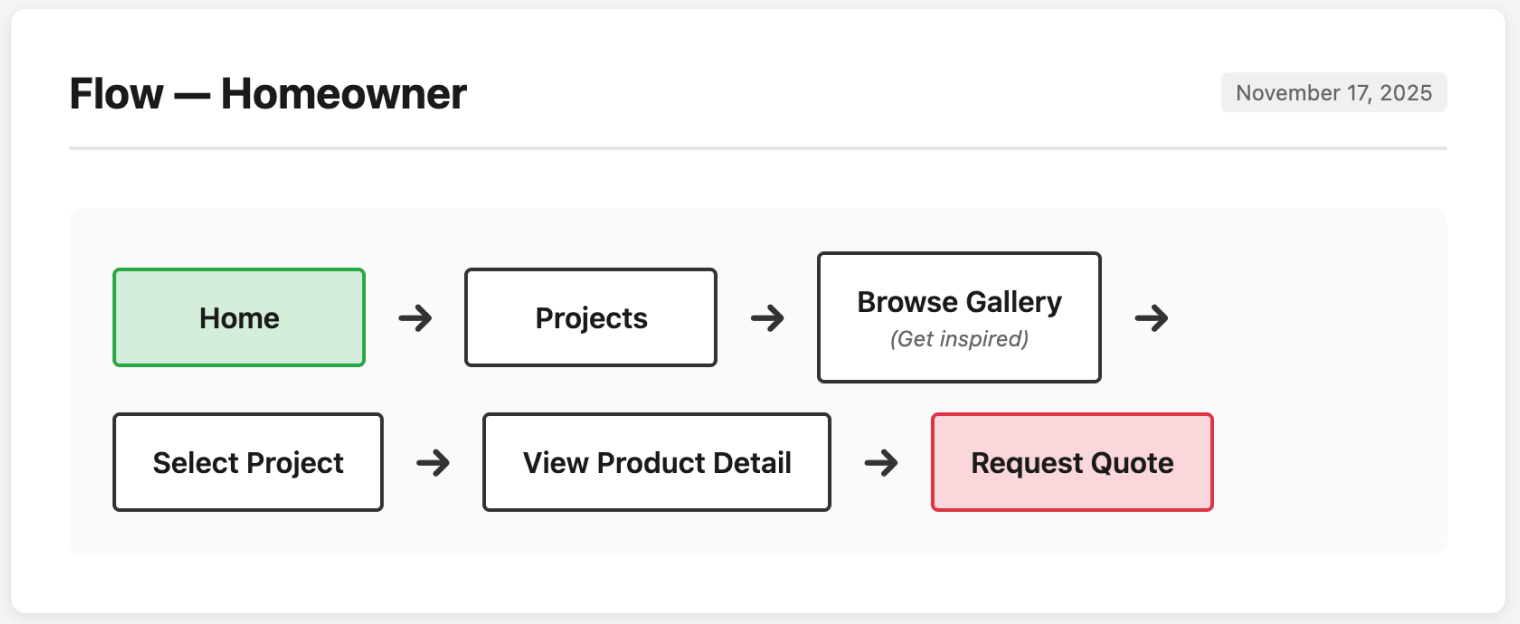The image size is (1520, 624).
Task: Select the green Home step
Action: 239,318
